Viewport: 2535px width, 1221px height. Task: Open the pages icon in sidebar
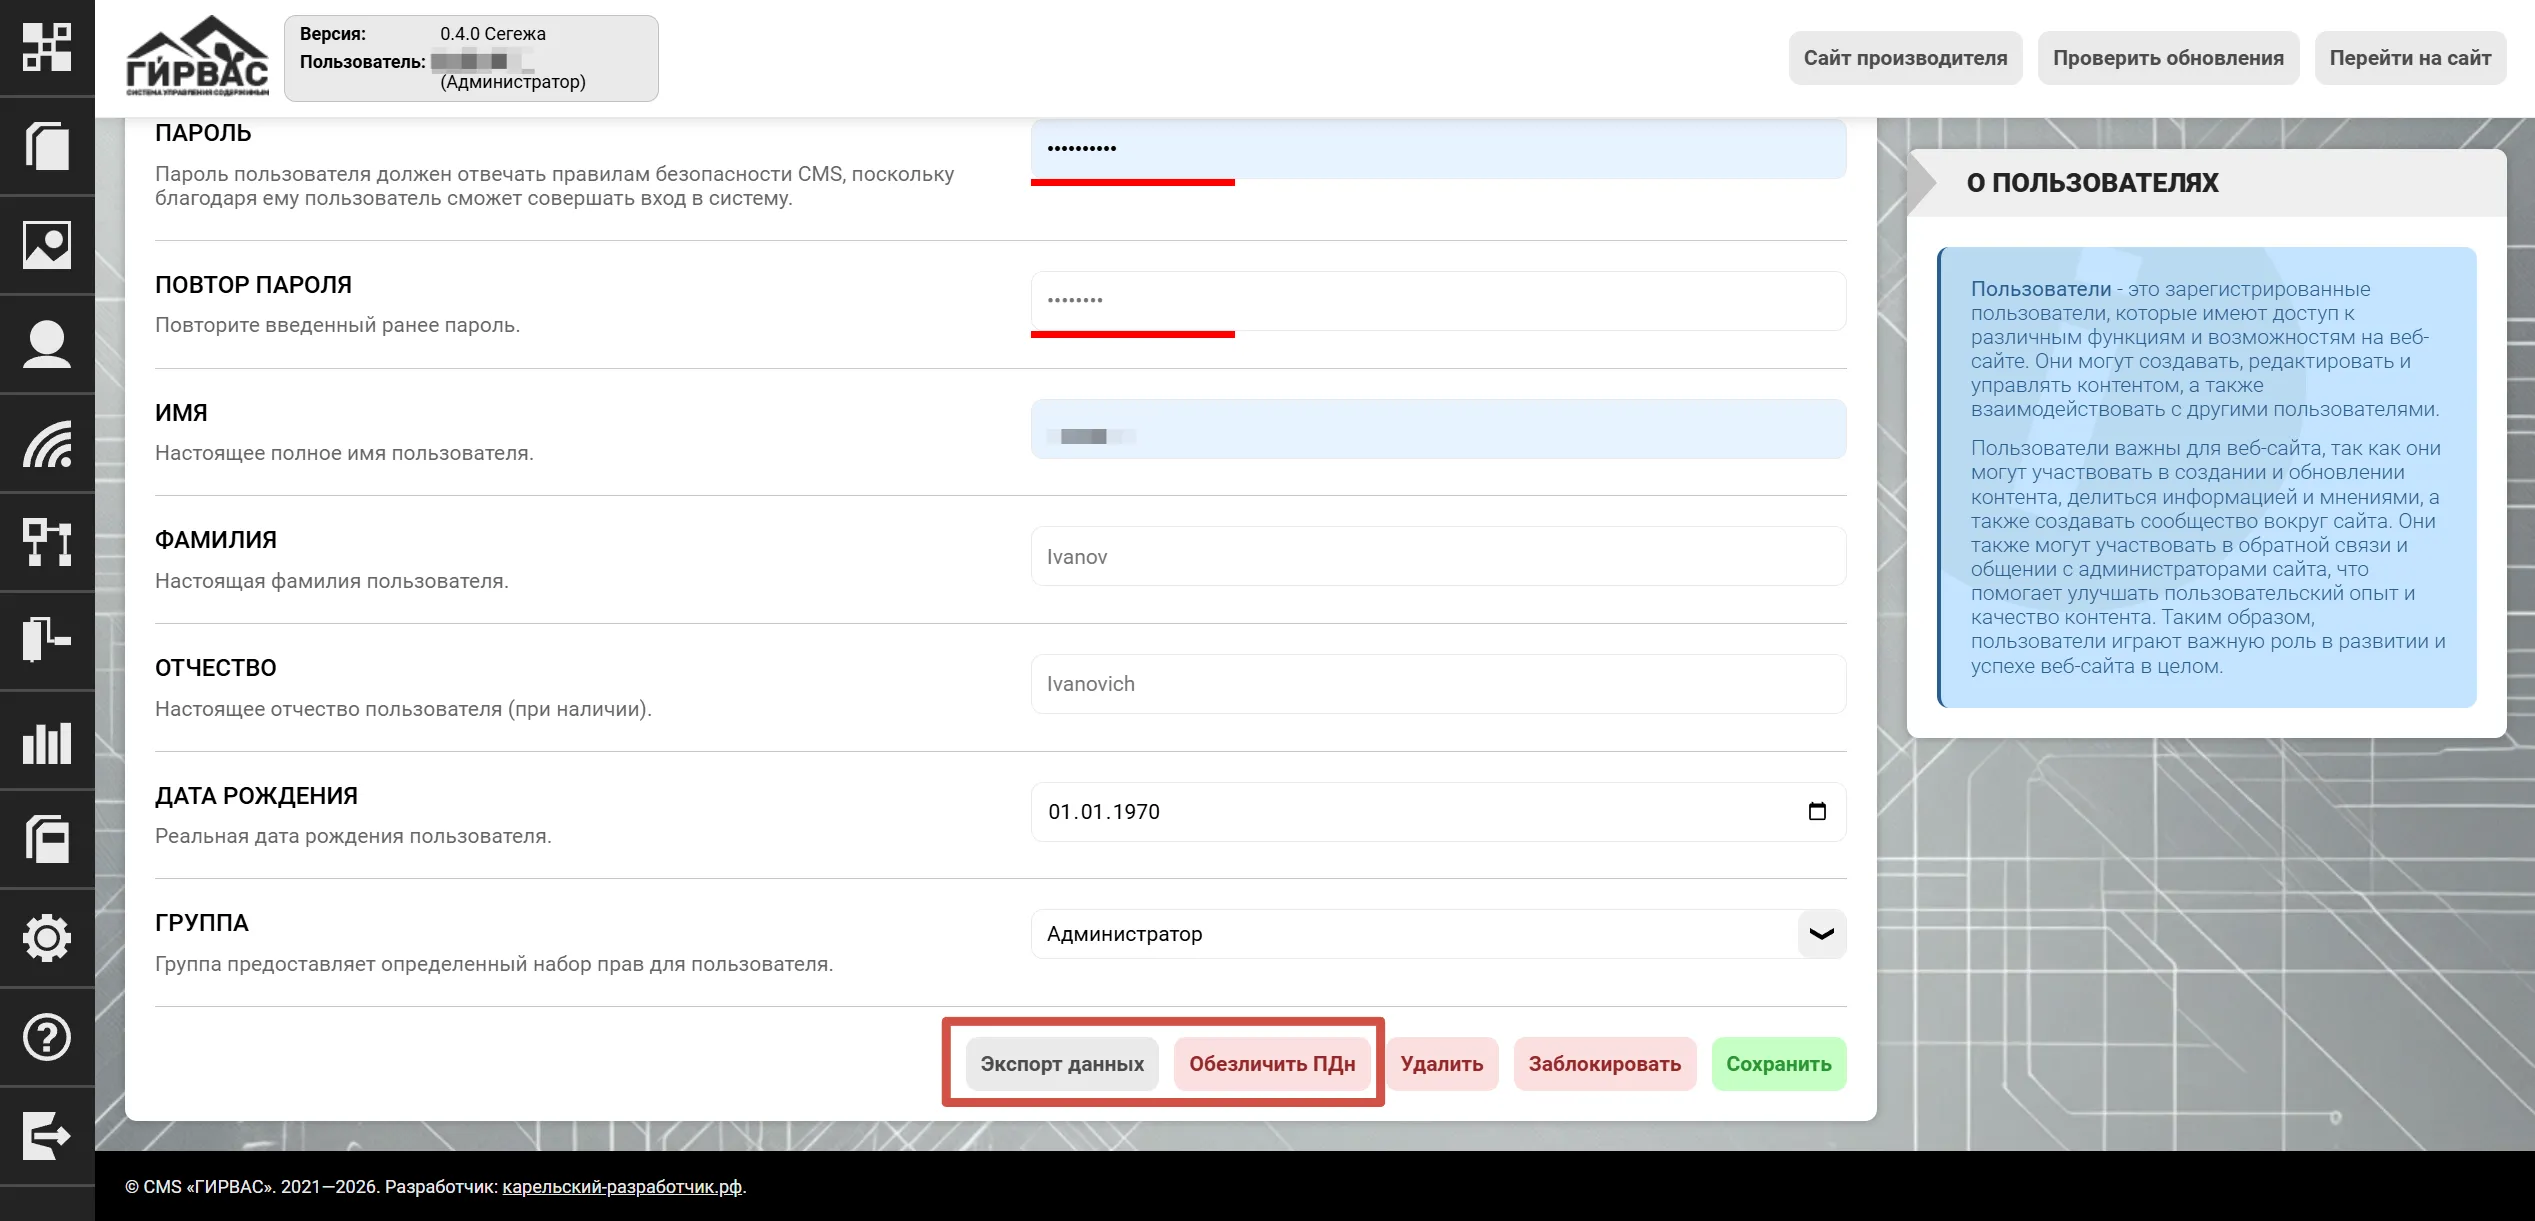[47, 146]
